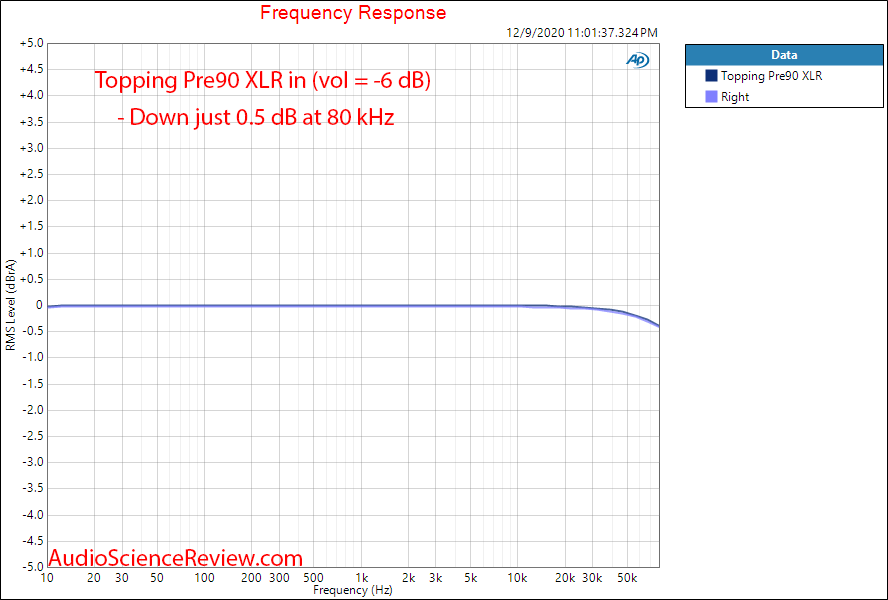
Task: Click the -4.5 label on the level axis
Action: coord(33,541)
